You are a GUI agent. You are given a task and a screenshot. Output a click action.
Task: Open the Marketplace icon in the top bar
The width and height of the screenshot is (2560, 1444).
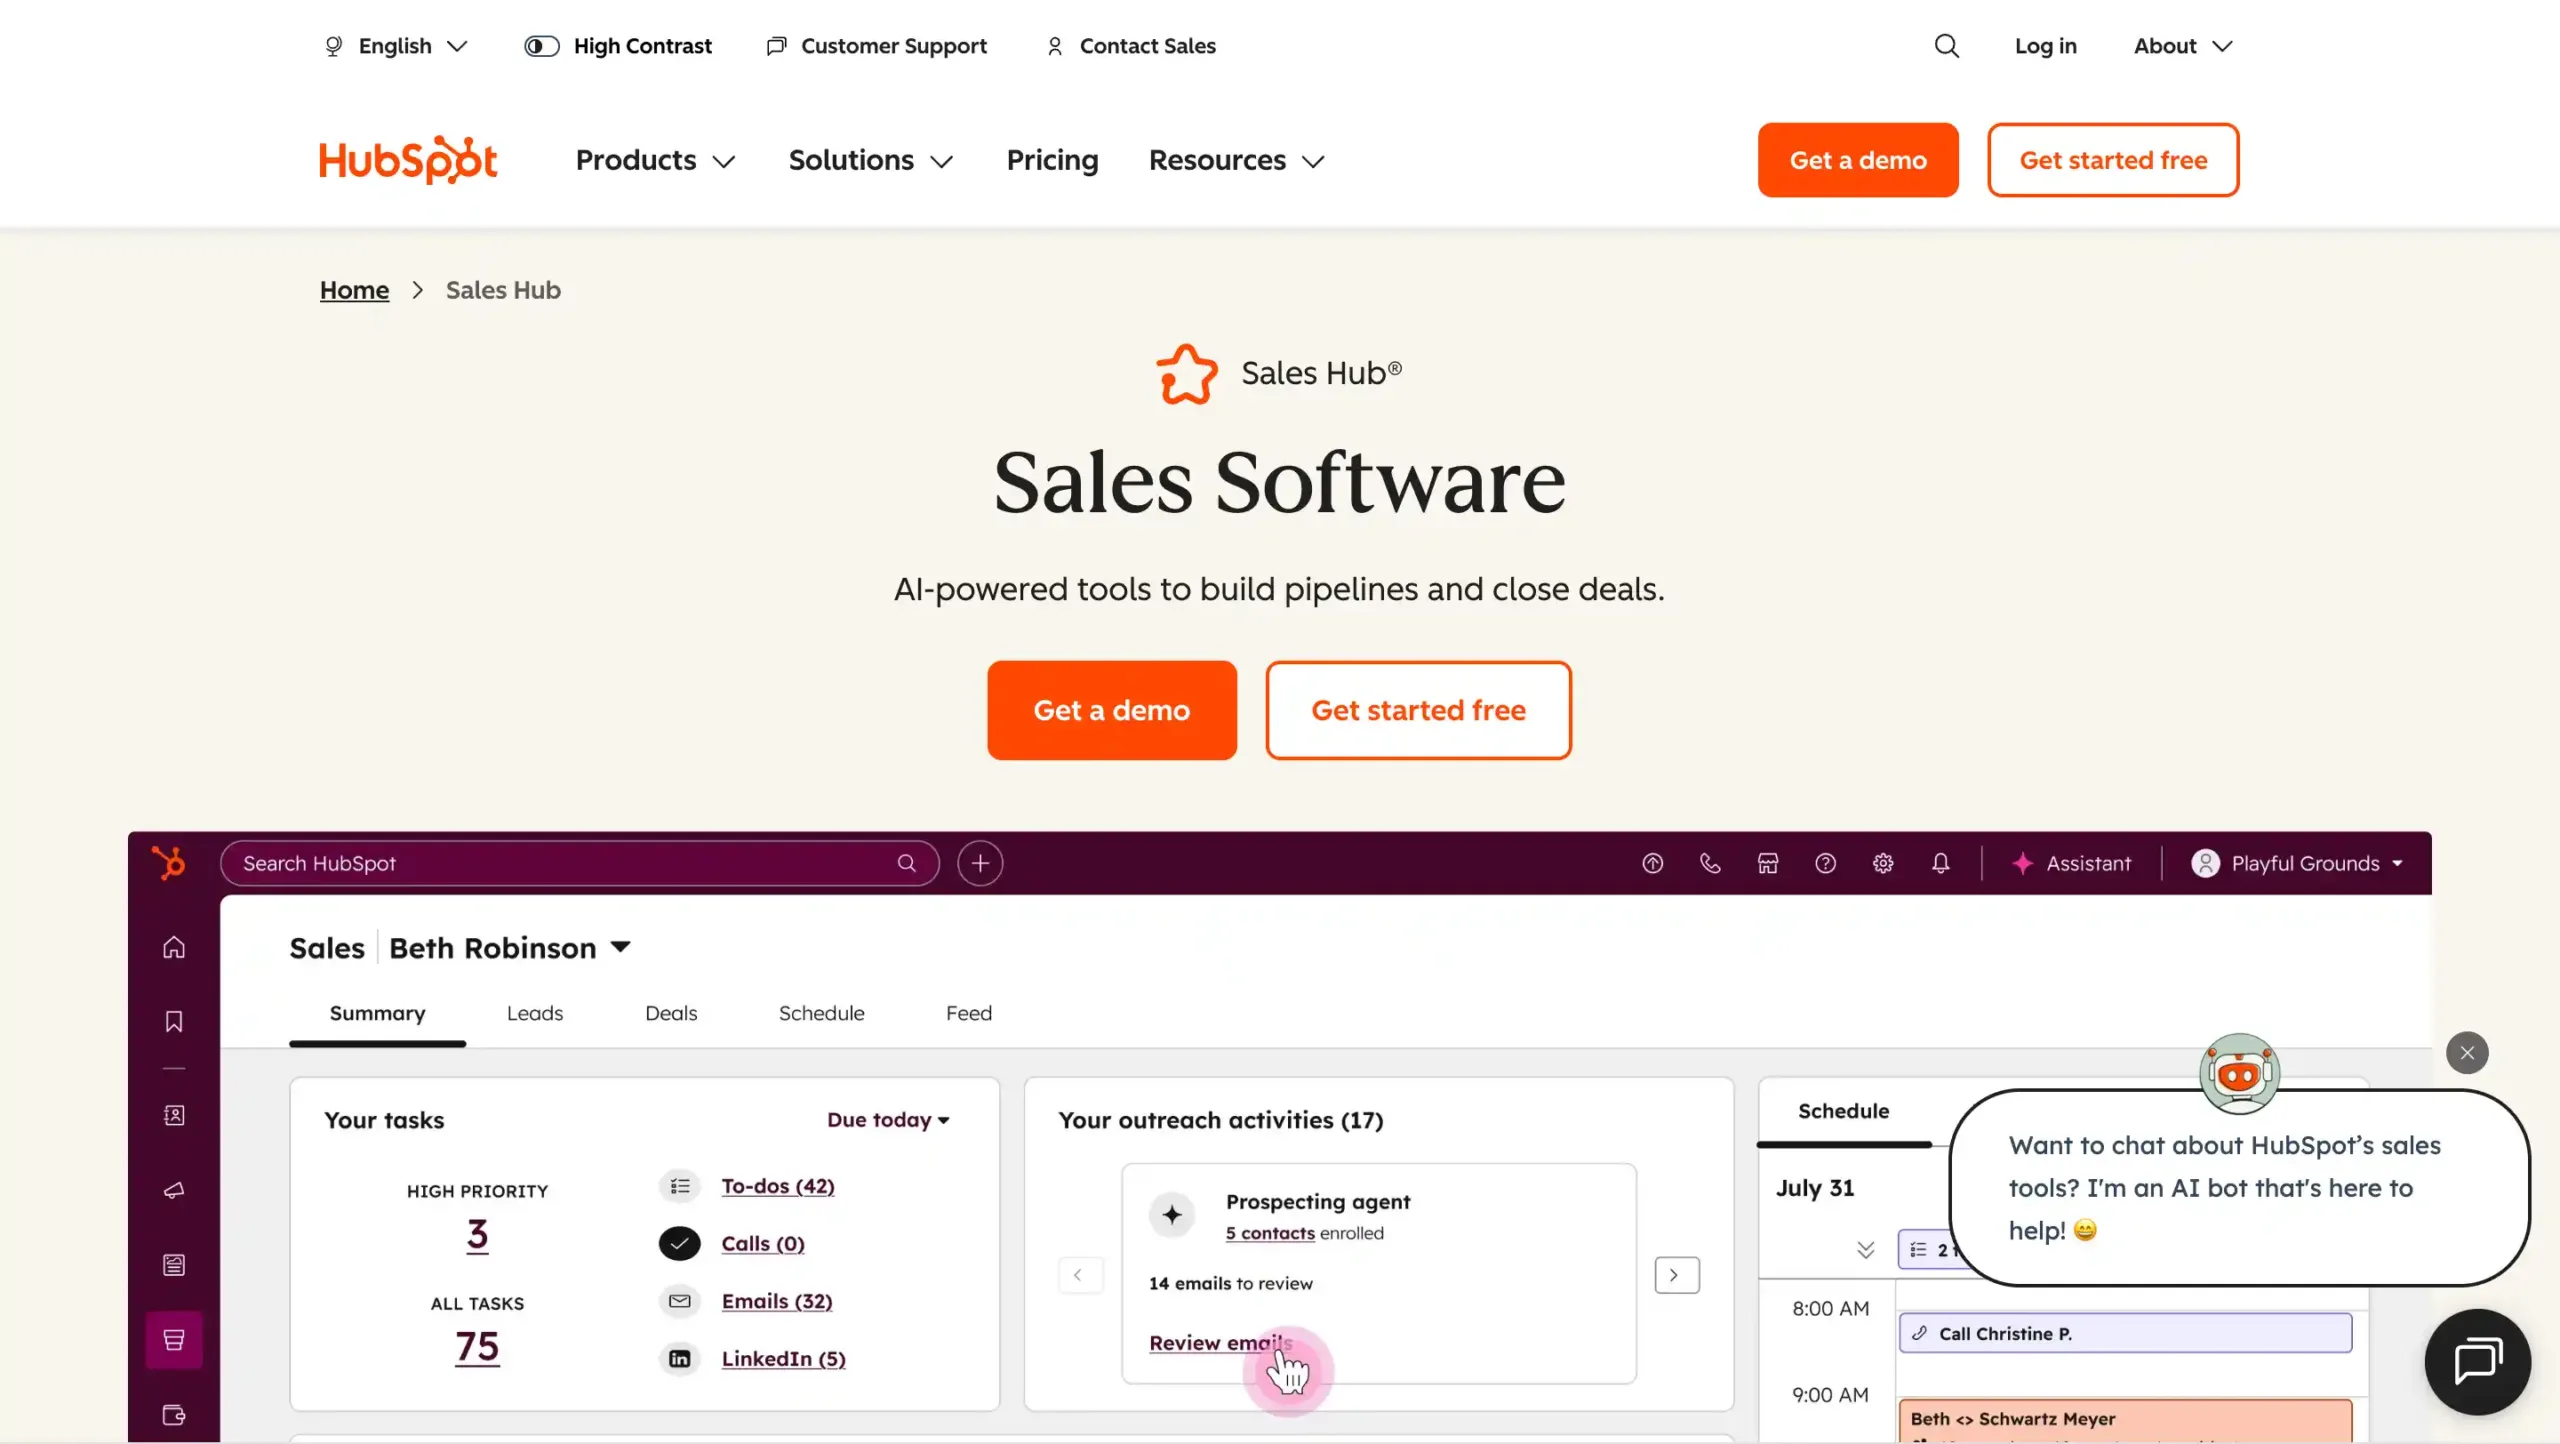pyautogui.click(x=1767, y=863)
